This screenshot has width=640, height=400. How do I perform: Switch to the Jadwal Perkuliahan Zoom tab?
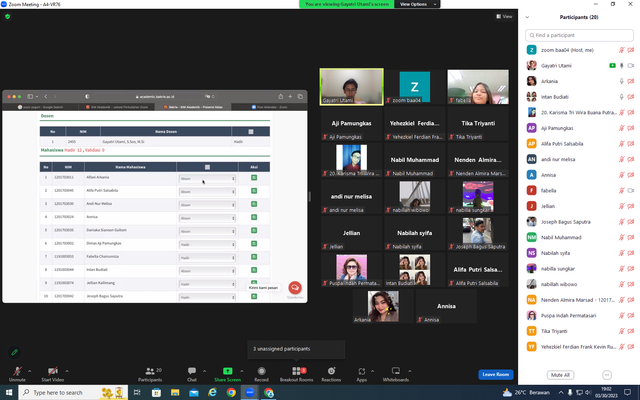tap(117, 107)
